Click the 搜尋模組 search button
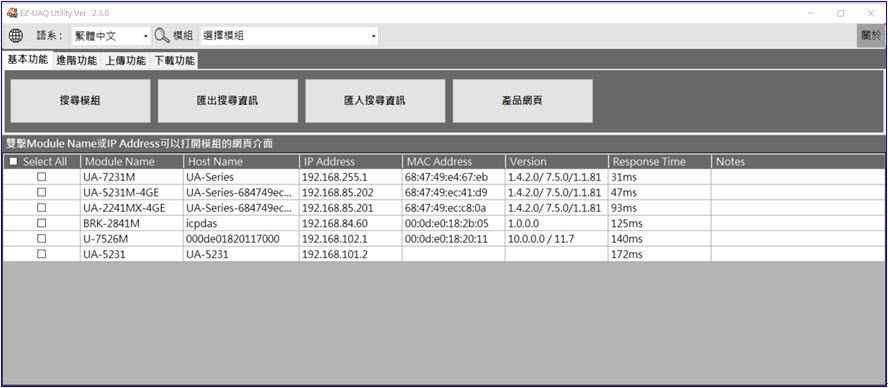Viewport: 888px width, 388px height. click(x=80, y=101)
